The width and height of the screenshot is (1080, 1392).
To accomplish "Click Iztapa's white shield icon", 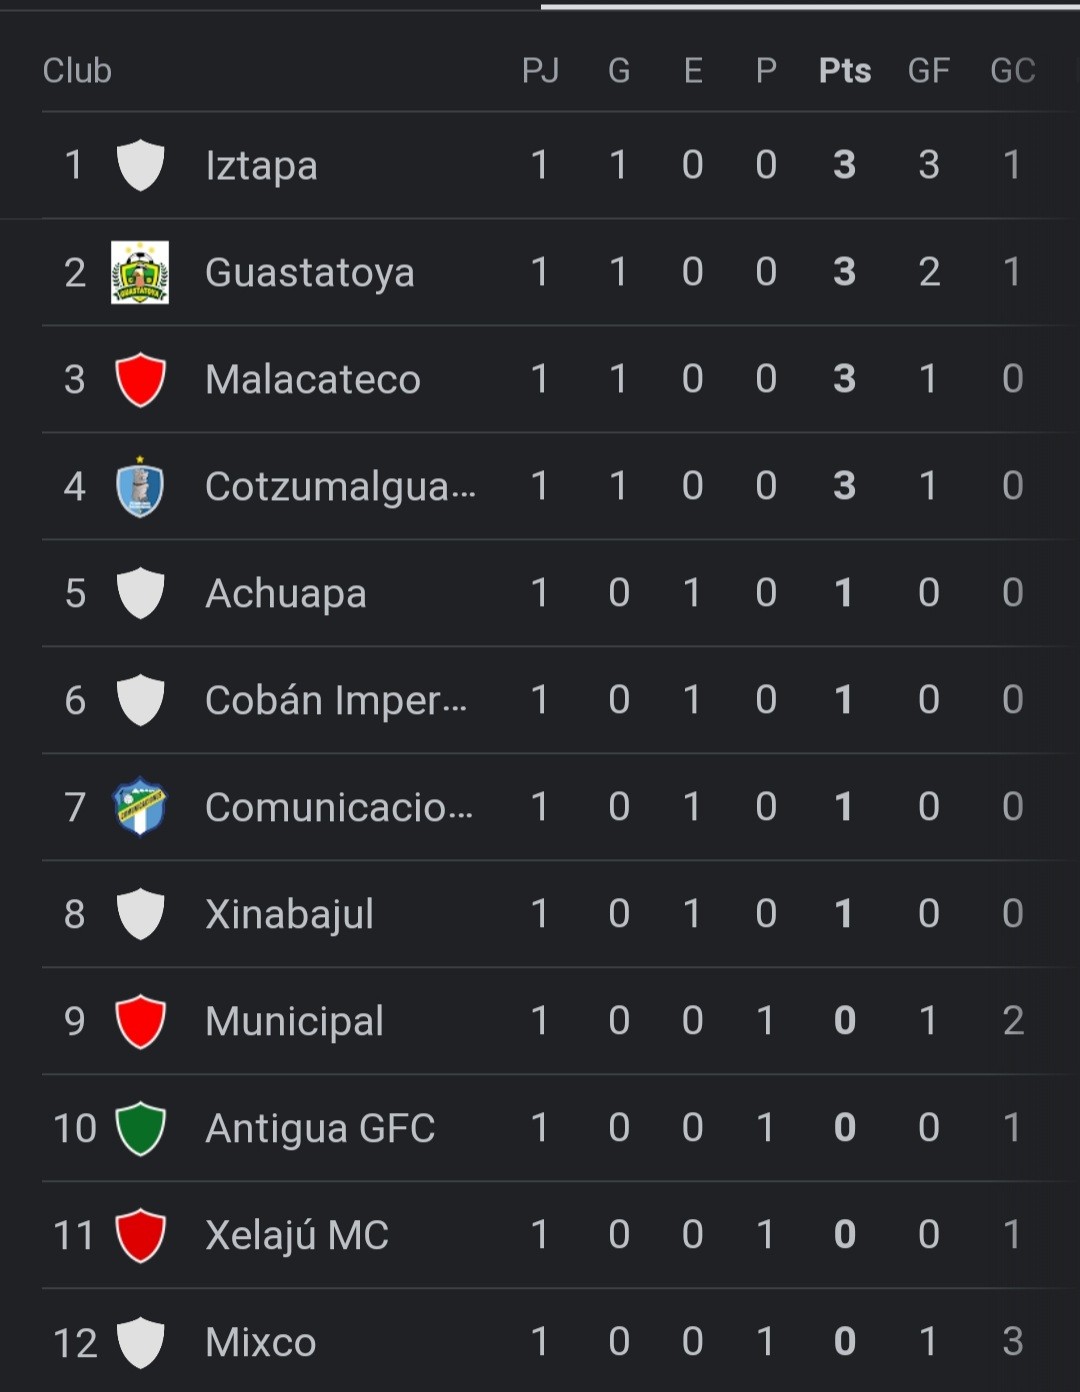I will 140,165.
